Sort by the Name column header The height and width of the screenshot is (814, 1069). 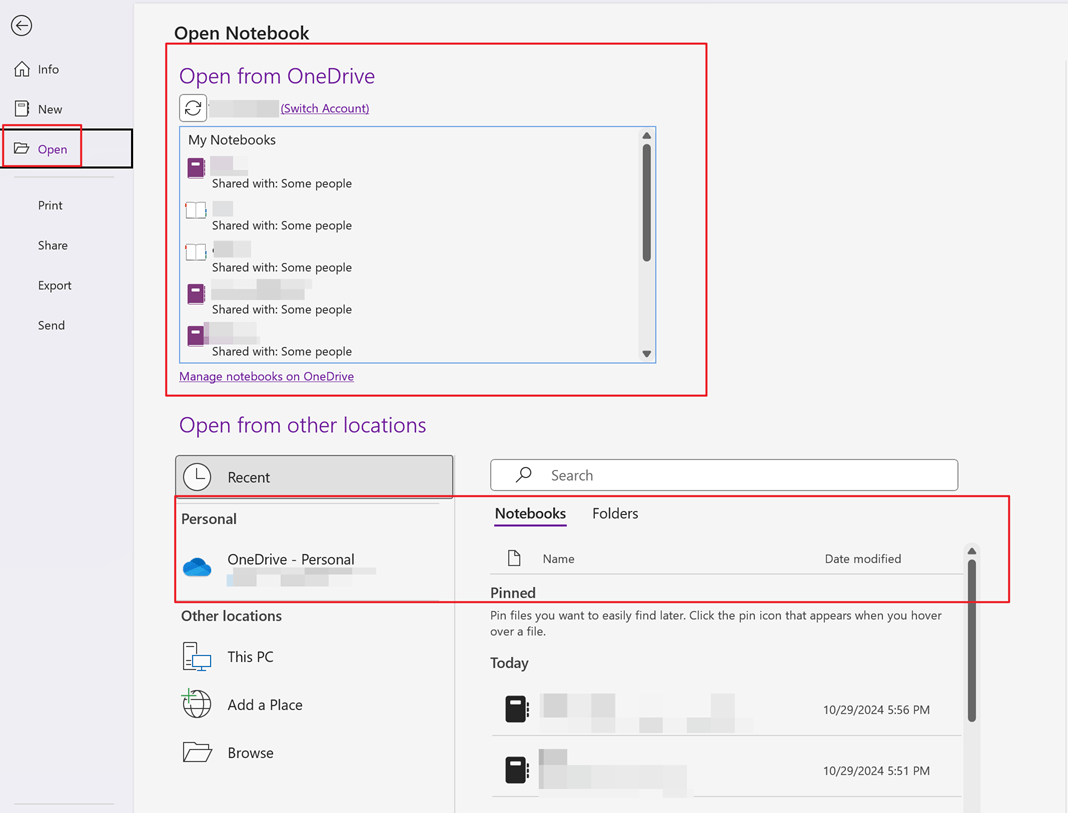pyautogui.click(x=558, y=559)
